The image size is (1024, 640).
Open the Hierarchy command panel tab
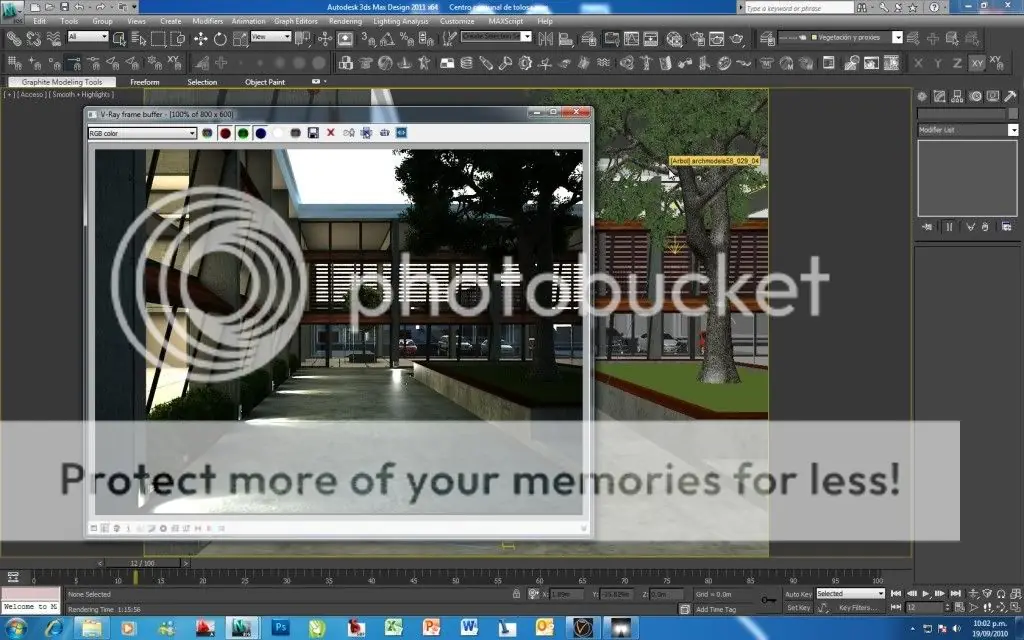tap(958, 97)
